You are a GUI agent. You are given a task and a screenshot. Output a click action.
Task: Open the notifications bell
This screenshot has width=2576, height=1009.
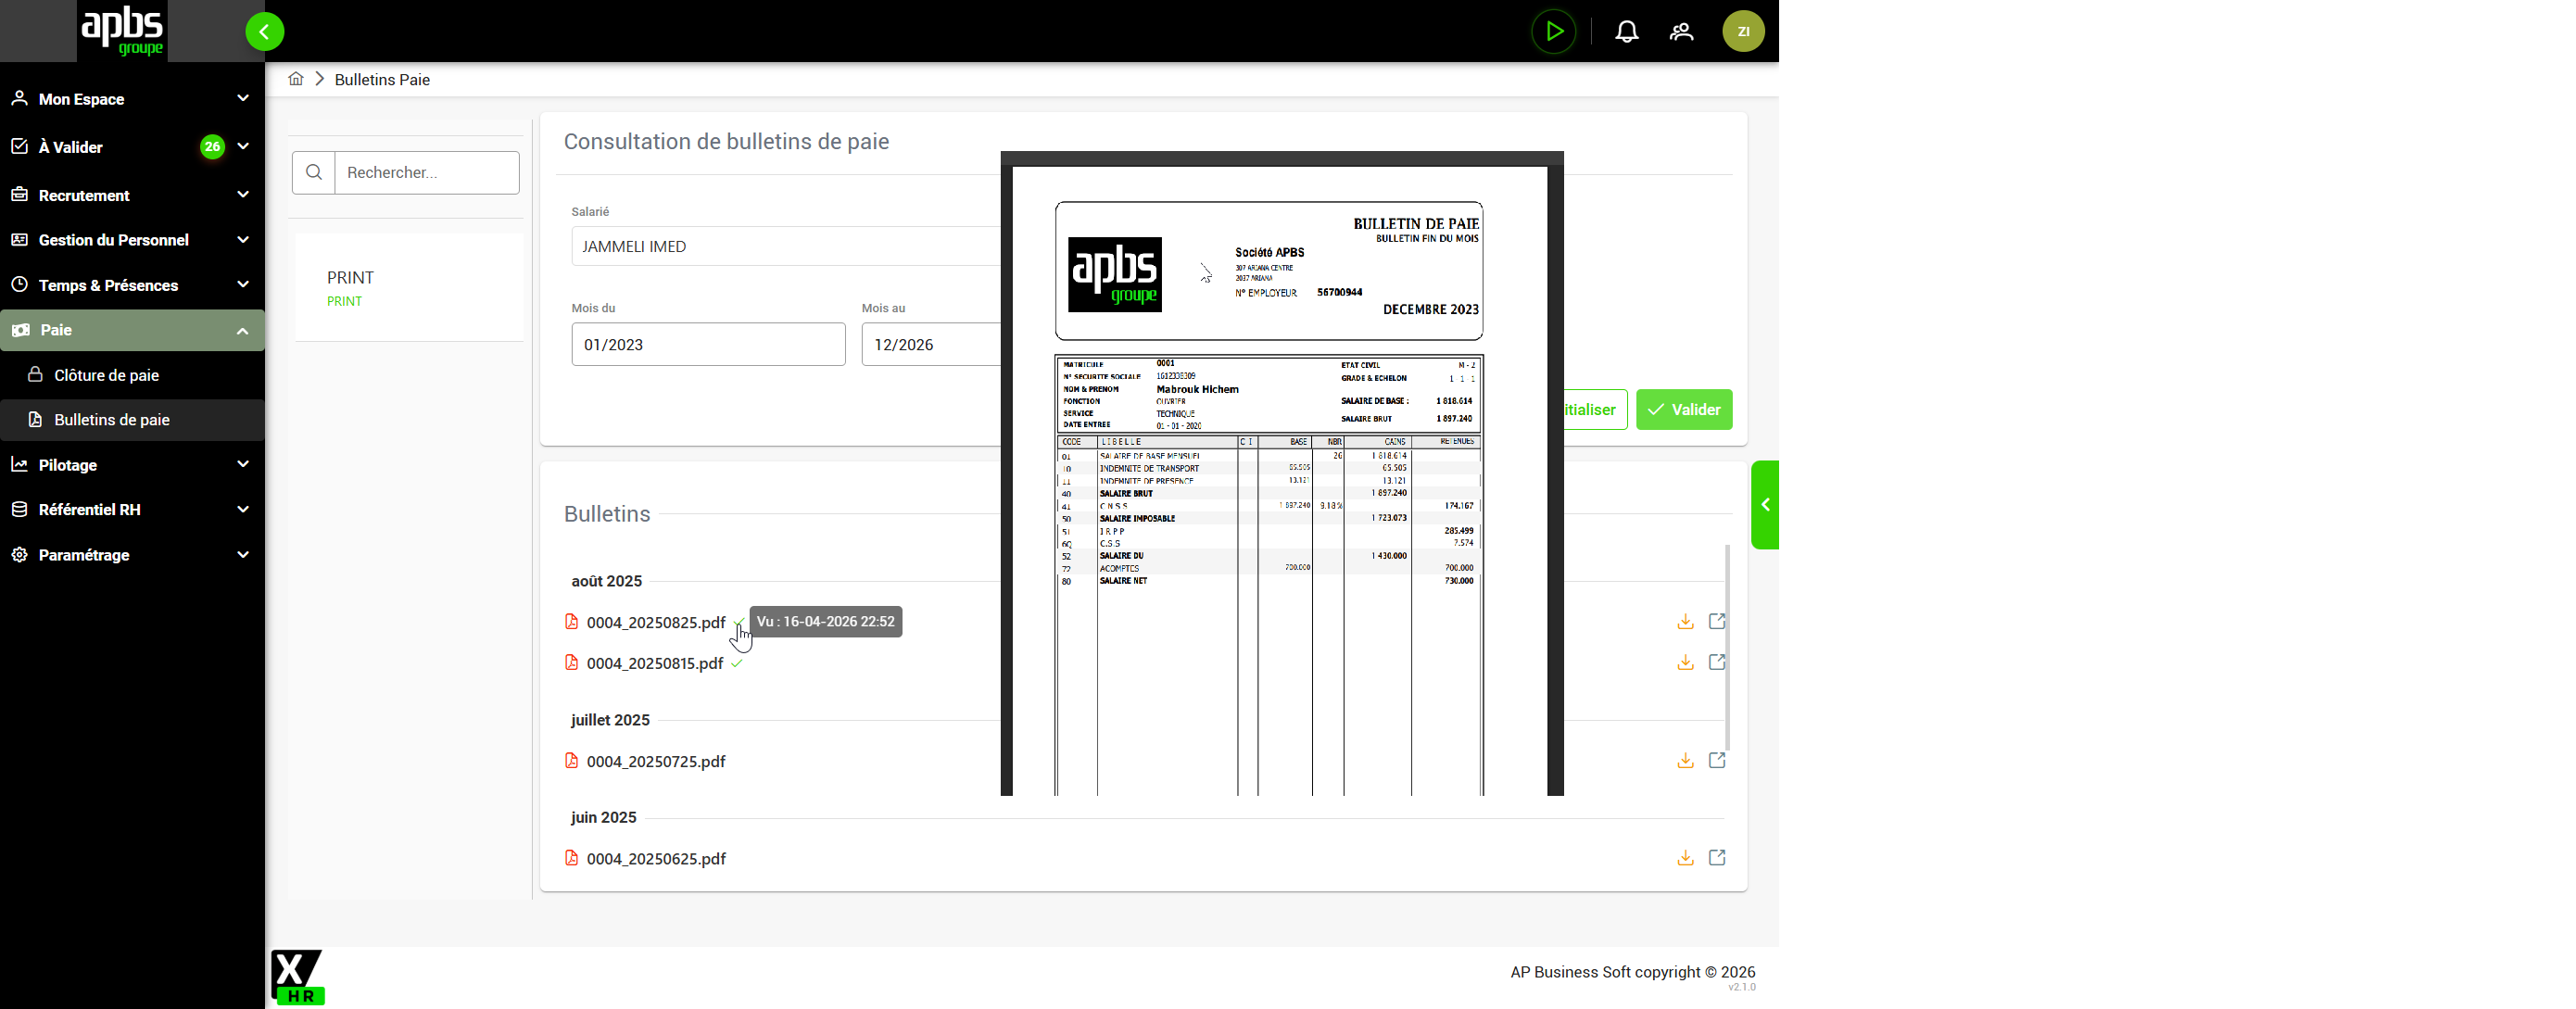pos(1626,31)
